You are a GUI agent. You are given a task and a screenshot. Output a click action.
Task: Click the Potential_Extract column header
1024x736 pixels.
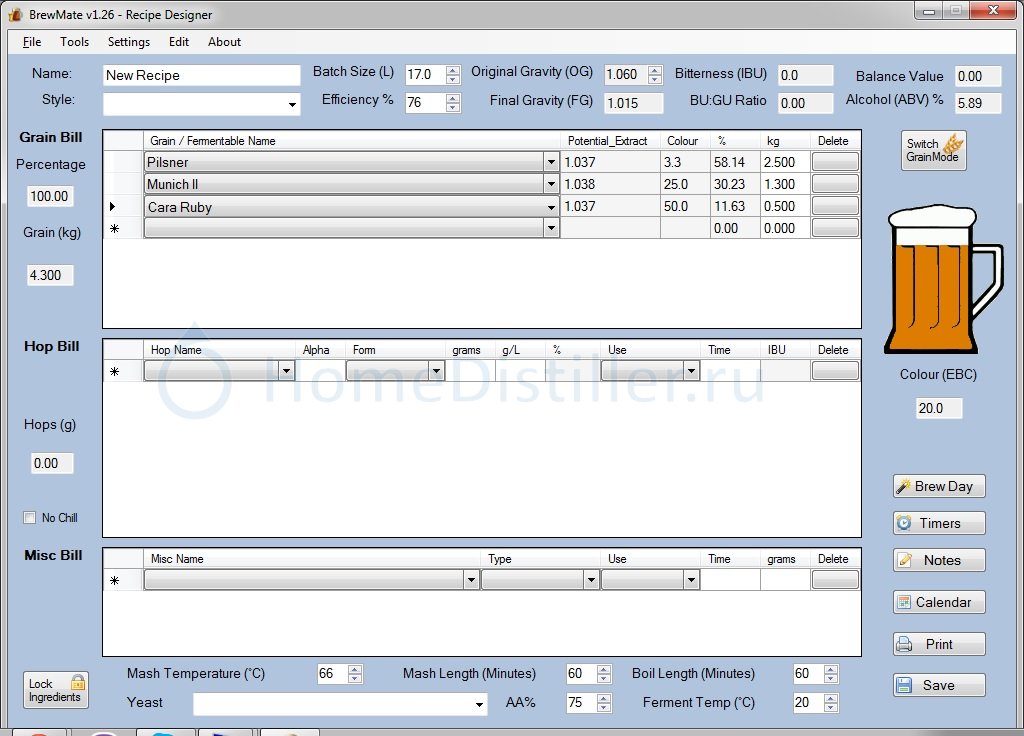pos(610,141)
